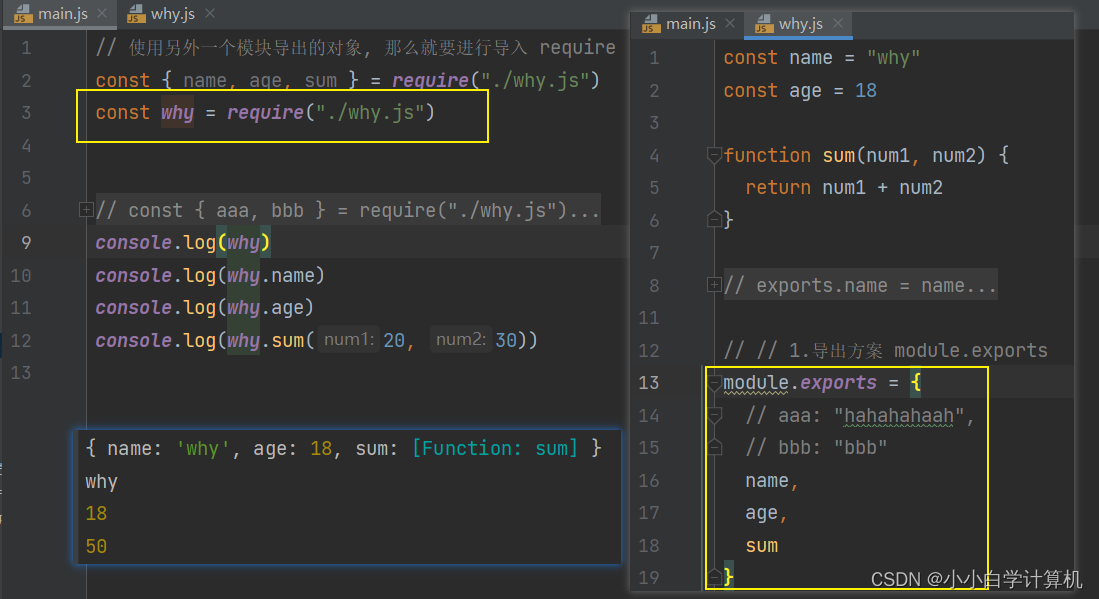This screenshot has width=1099, height=599.
Task: Click 'return num1 + num2' statement
Action: [x=844, y=188]
